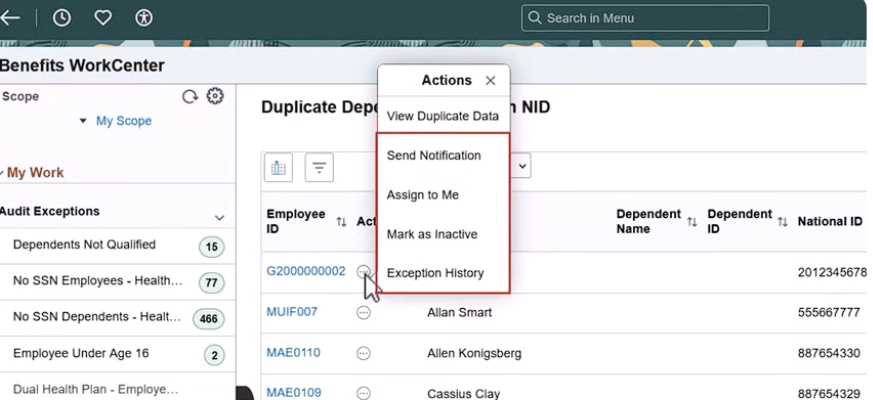Image resolution: width=873 pixels, height=400 pixels.
Task: Click the back arrow icon
Action: (x=9, y=18)
